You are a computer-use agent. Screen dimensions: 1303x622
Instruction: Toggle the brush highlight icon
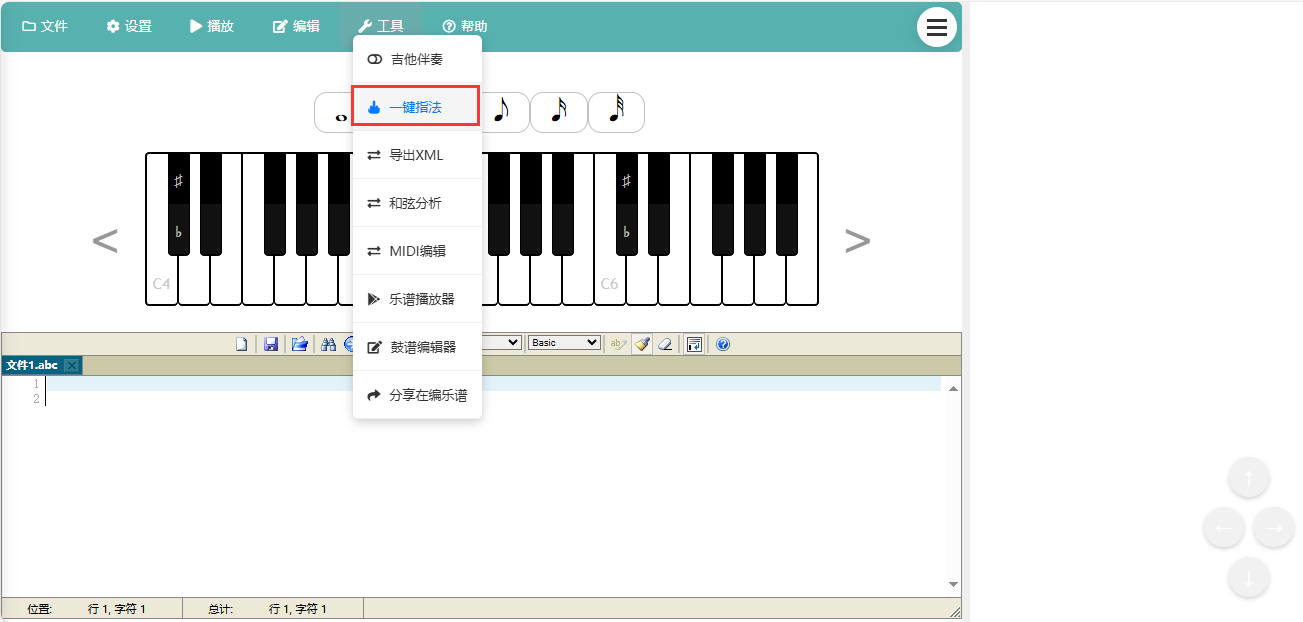tap(642, 344)
